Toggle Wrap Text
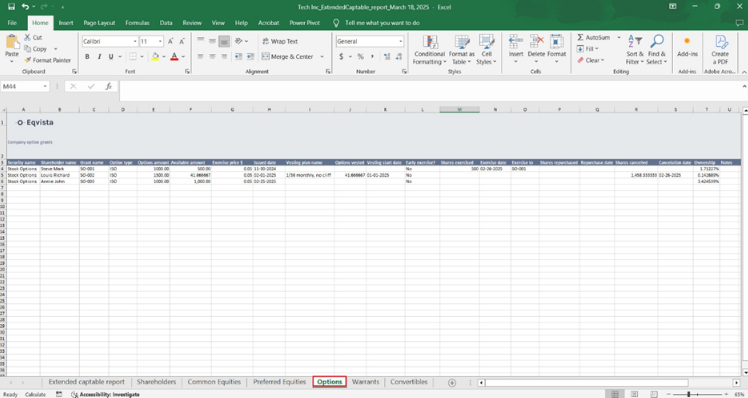Image resolution: width=748 pixels, height=398 pixels. [280, 42]
